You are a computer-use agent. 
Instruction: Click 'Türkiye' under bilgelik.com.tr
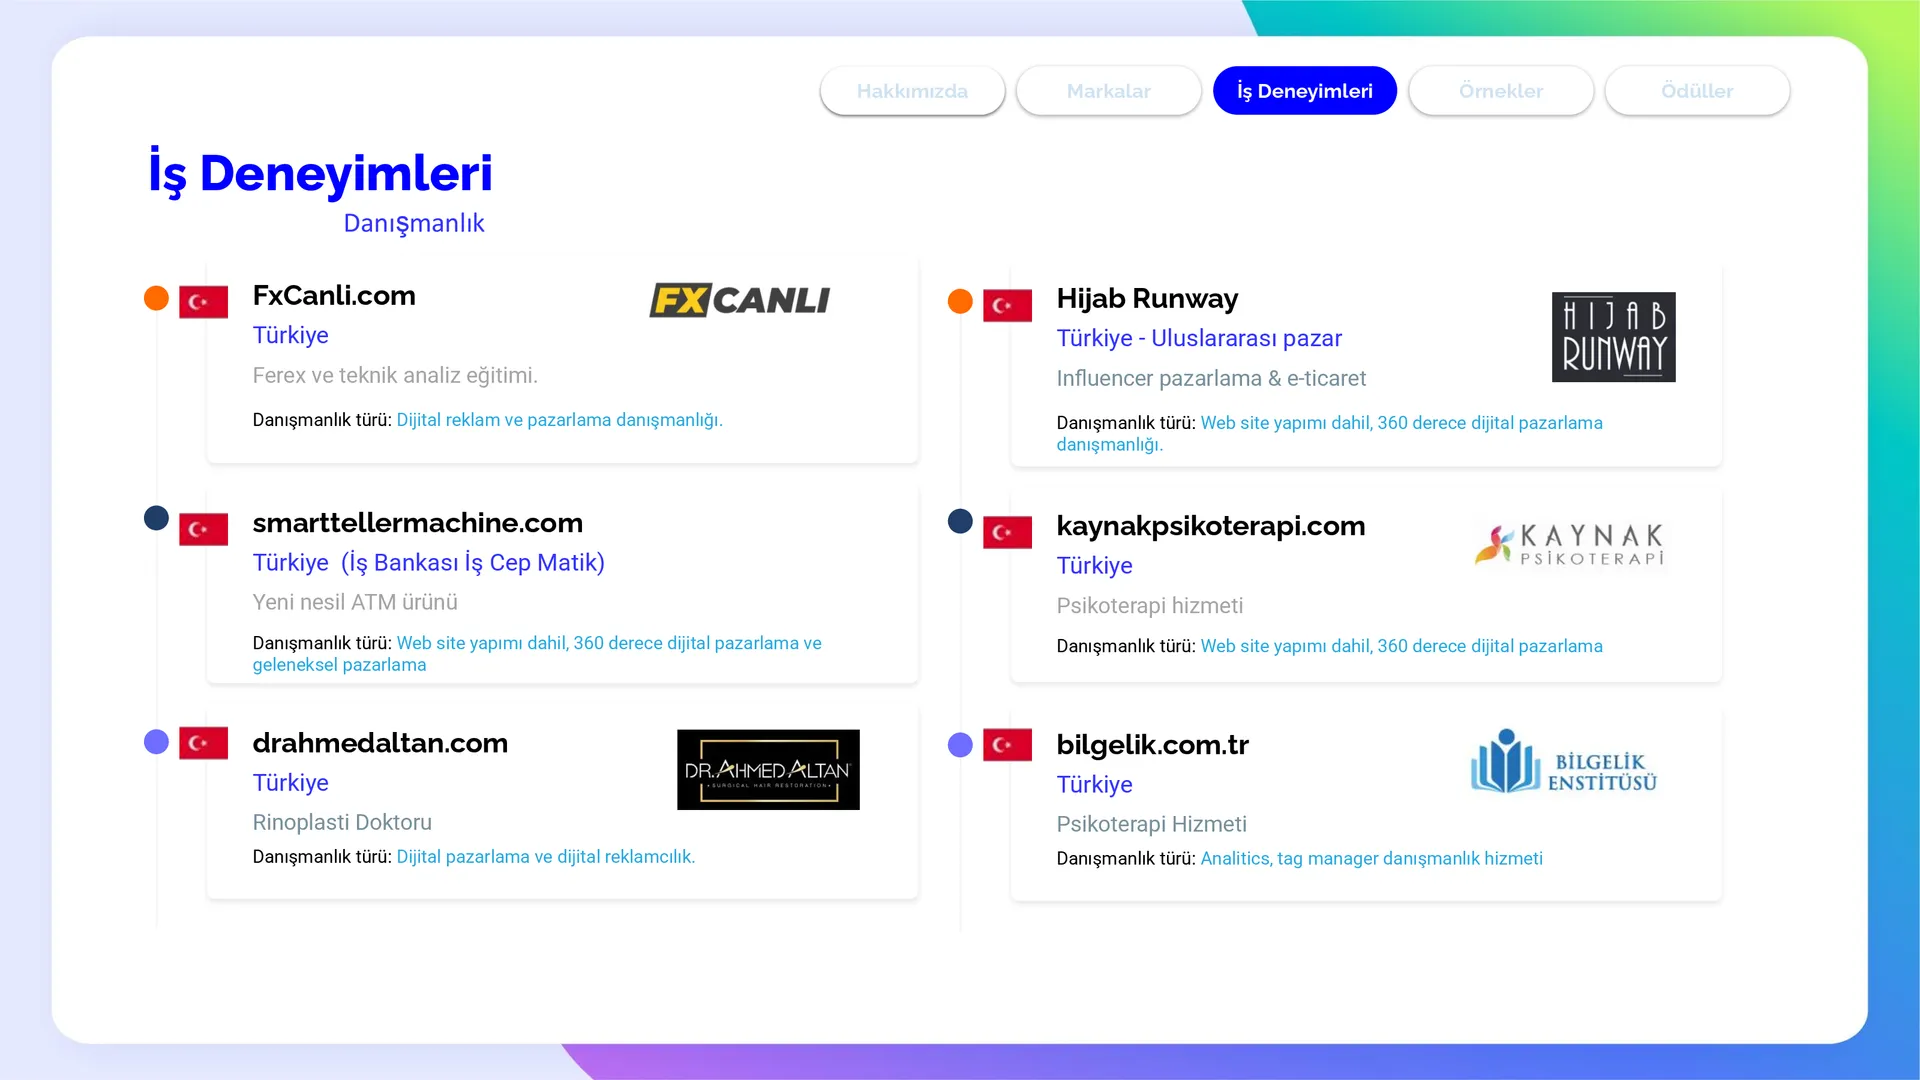(x=1095, y=785)
